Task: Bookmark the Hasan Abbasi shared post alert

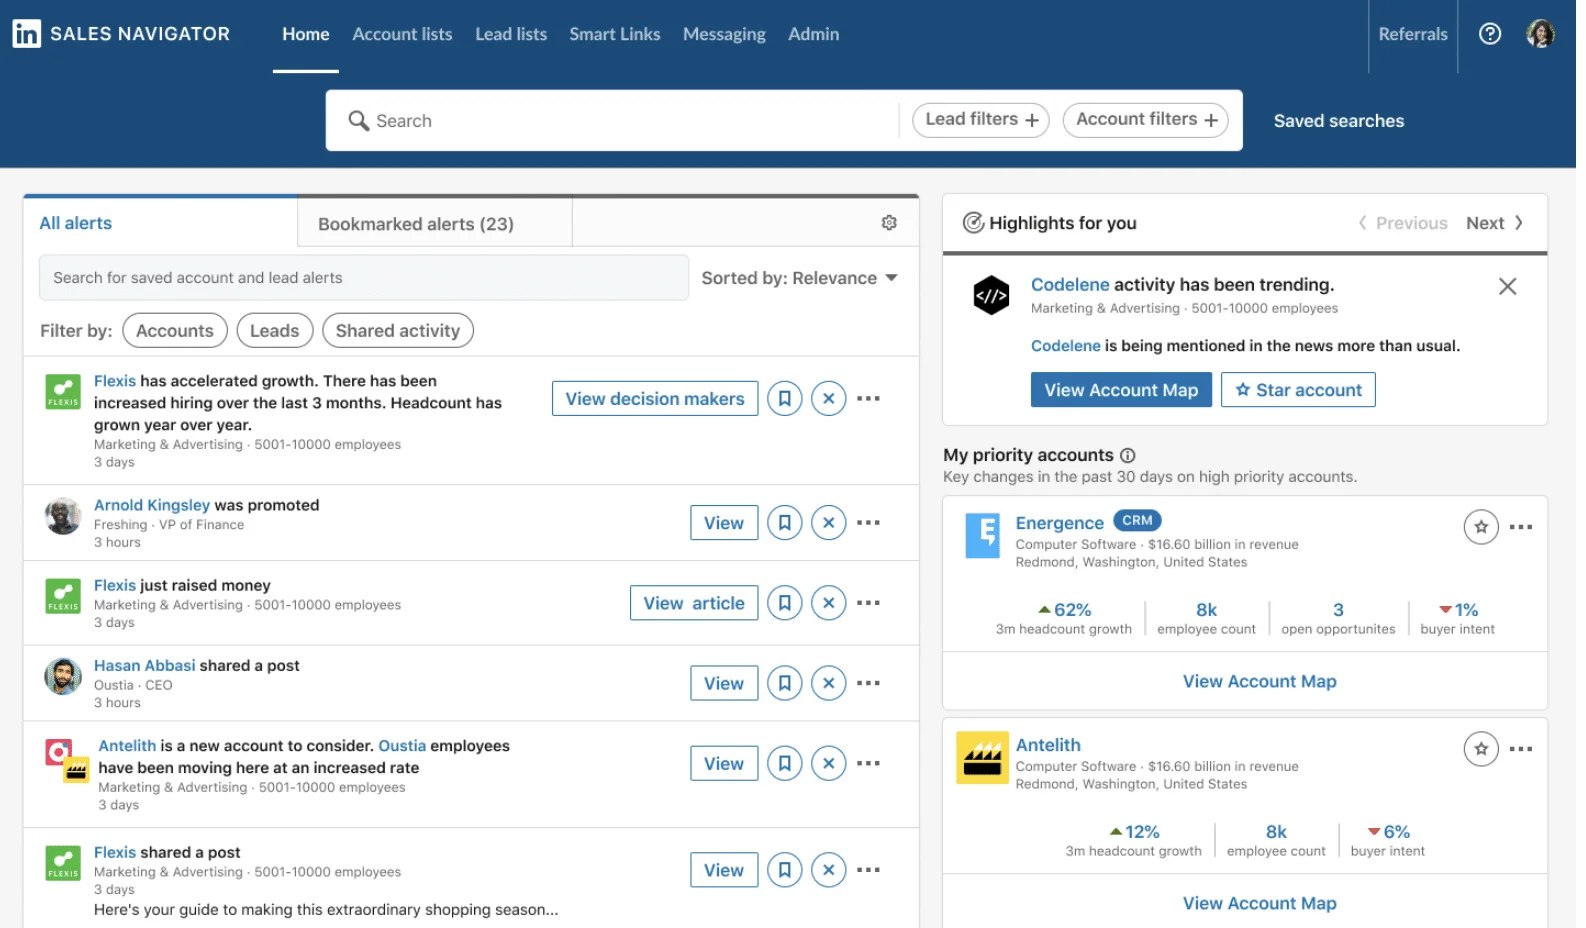Action: click(785, 683)
